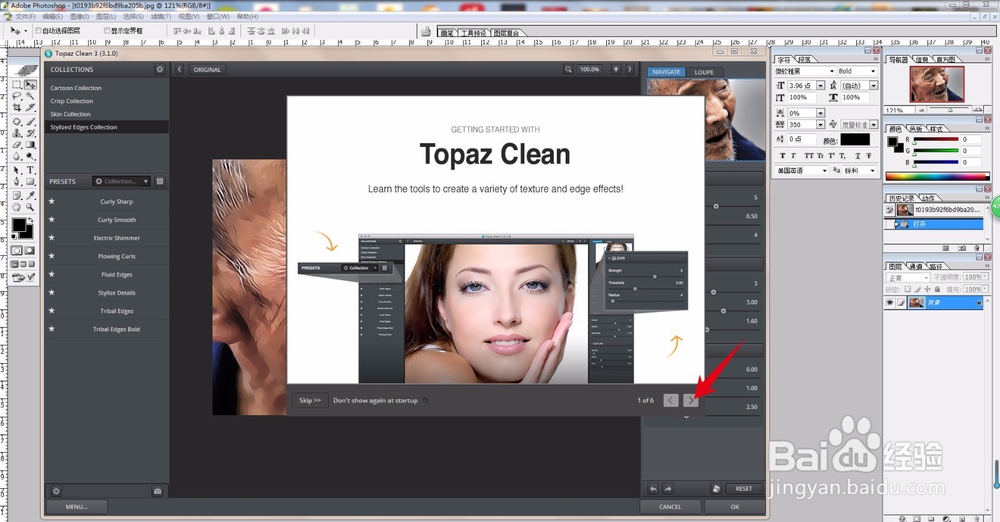The image size is (1000, 522).
Task: Toggle Faux Bold in Character panel
Action: pos(783,156)
